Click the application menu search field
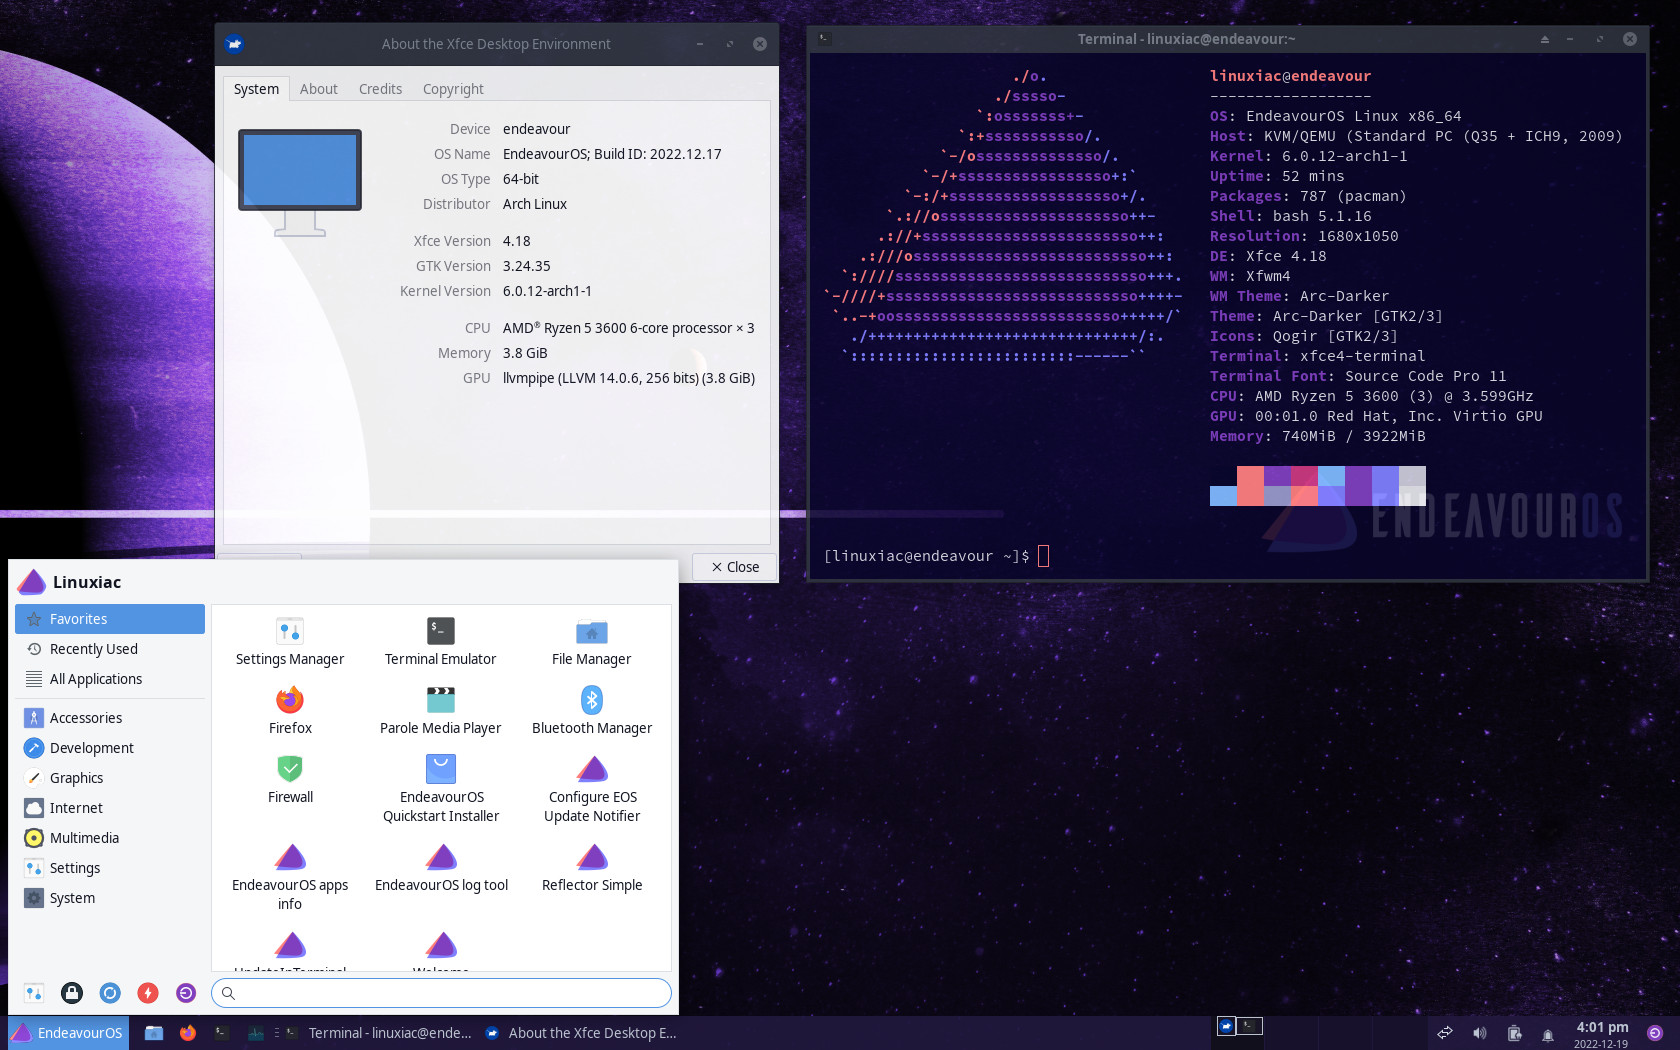Viewport: 1680px width, 1050px height. [x=441, y=993]
